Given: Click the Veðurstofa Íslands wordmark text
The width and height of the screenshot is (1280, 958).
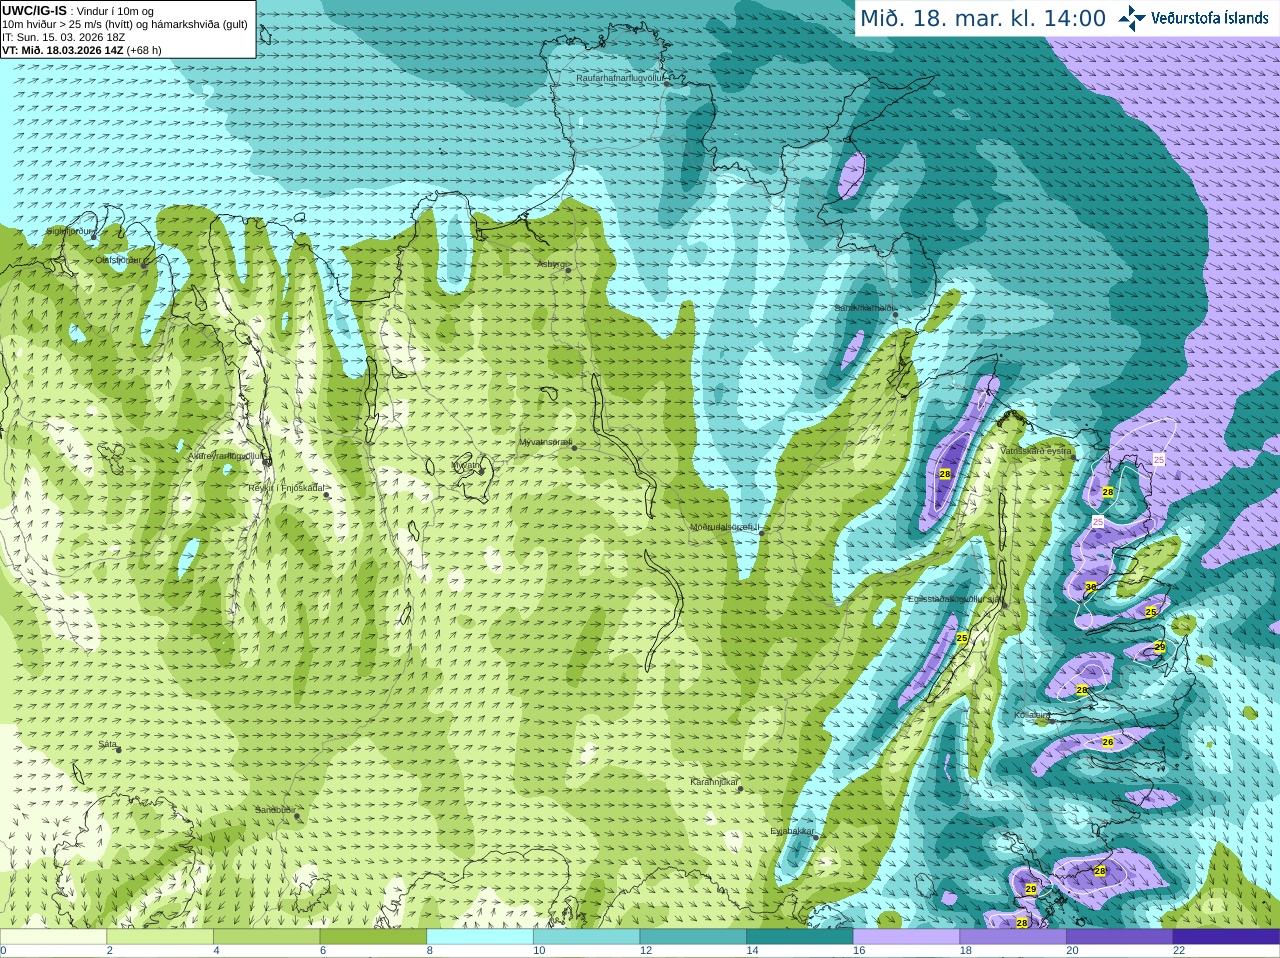Looking at the screenshot, I should coord(1210,18).
